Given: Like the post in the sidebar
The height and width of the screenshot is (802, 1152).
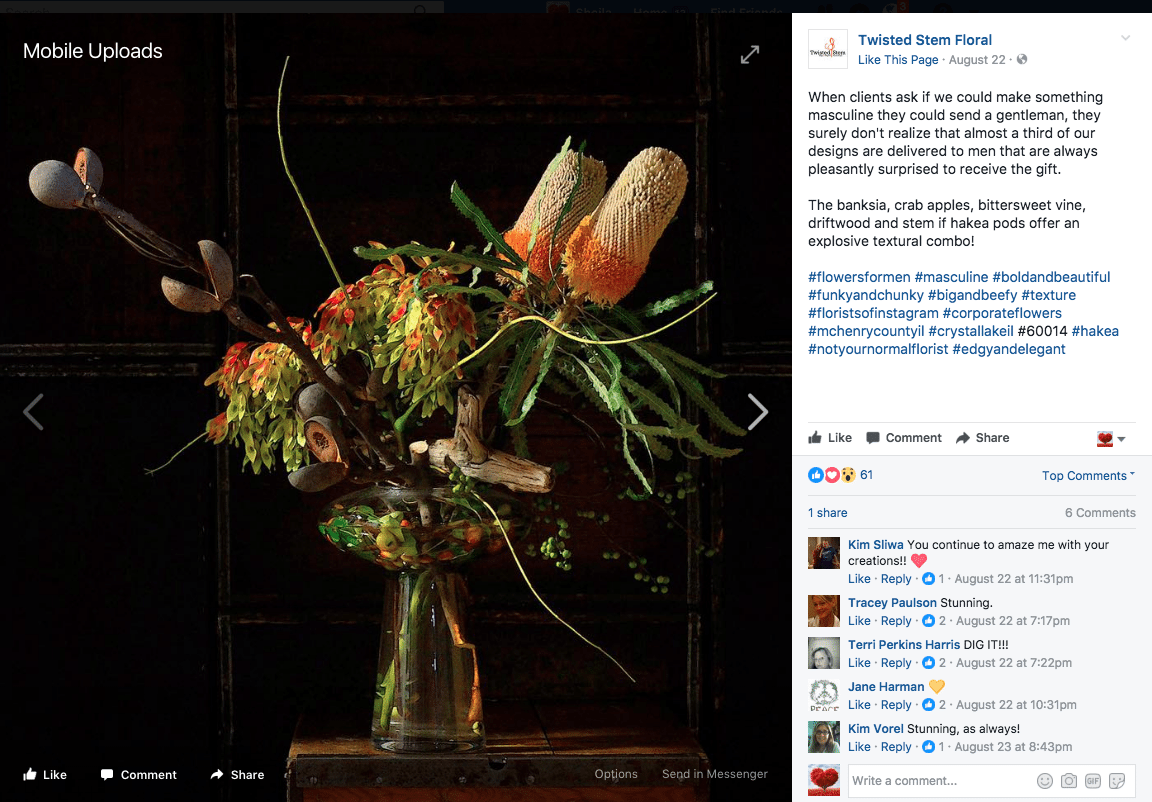Looking at the screenshot, I should [830, 438].
